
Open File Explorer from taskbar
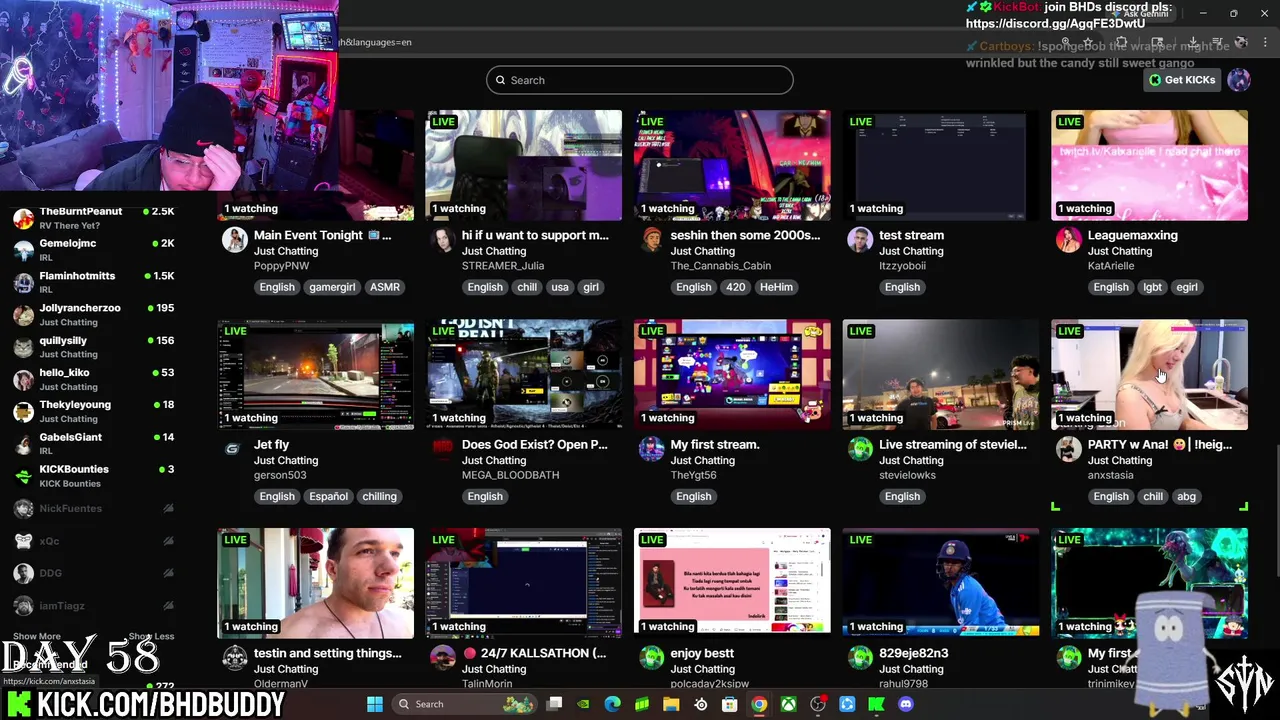671,704
